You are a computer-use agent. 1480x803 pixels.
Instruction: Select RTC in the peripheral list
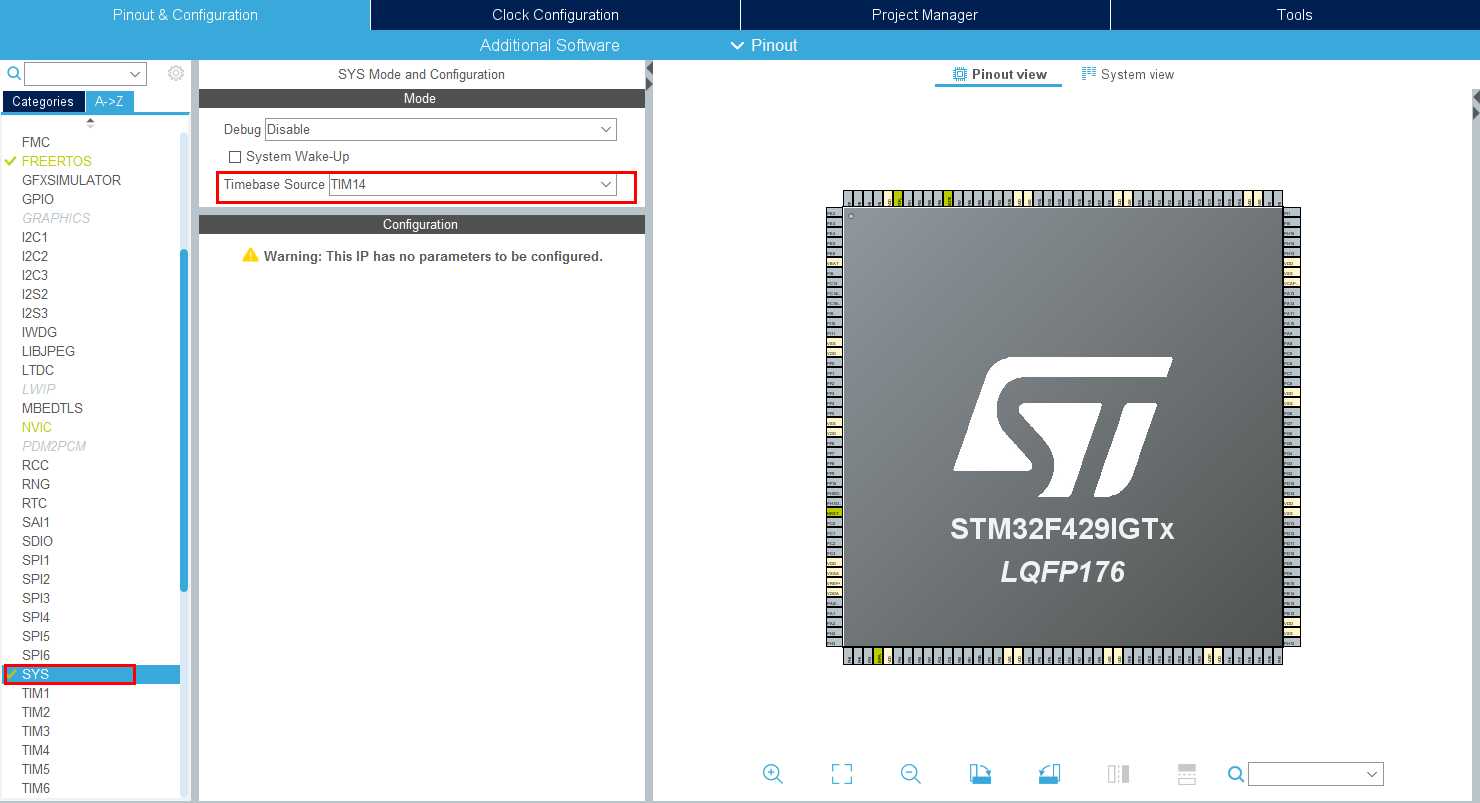34,503
